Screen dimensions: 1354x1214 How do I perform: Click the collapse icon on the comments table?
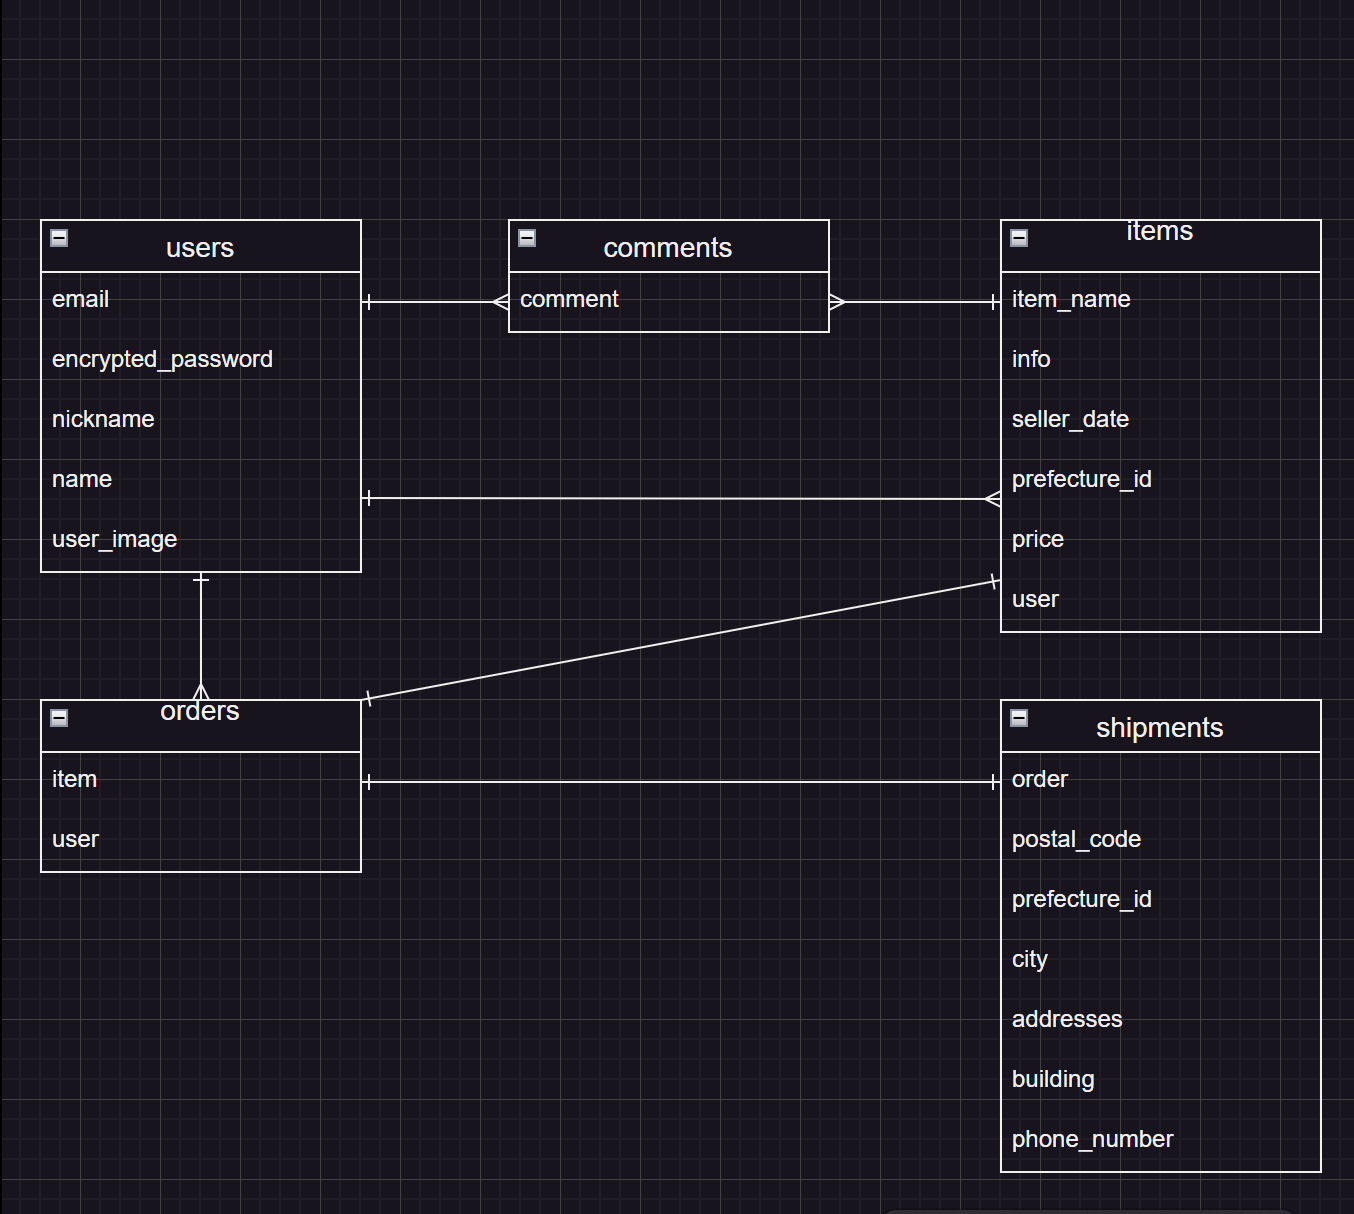(526, 238)
